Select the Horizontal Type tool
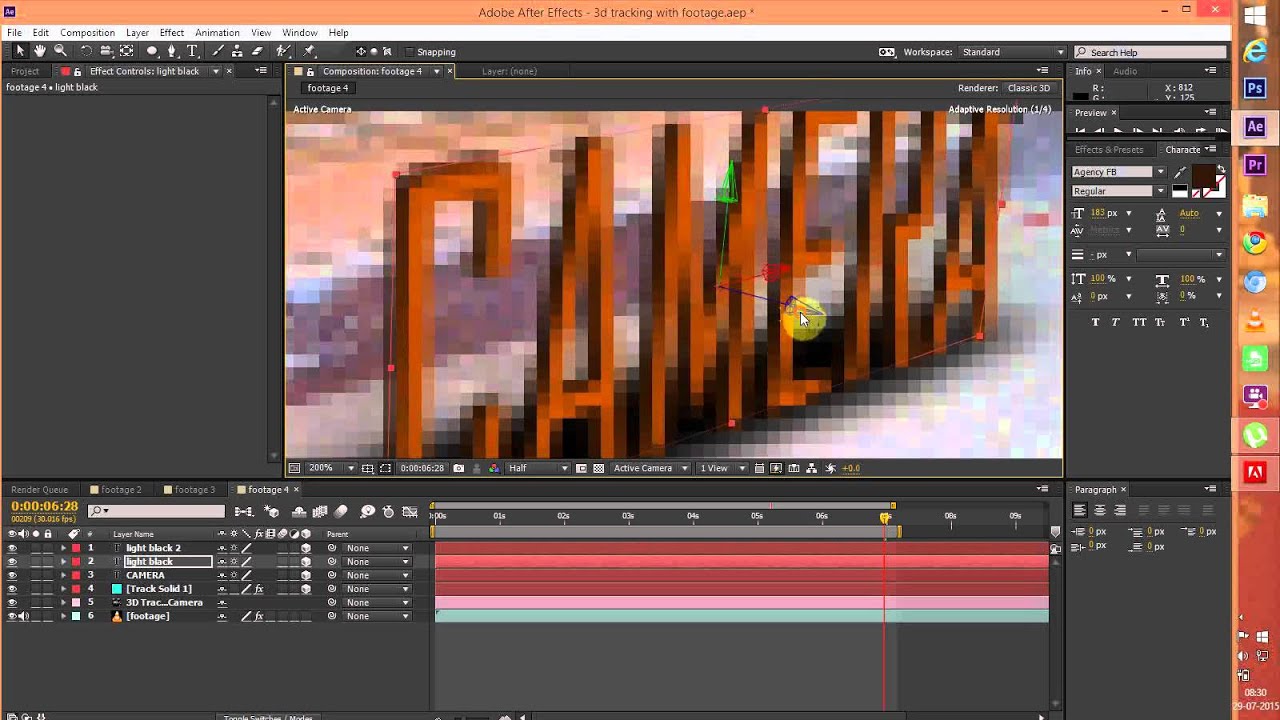 192,51
